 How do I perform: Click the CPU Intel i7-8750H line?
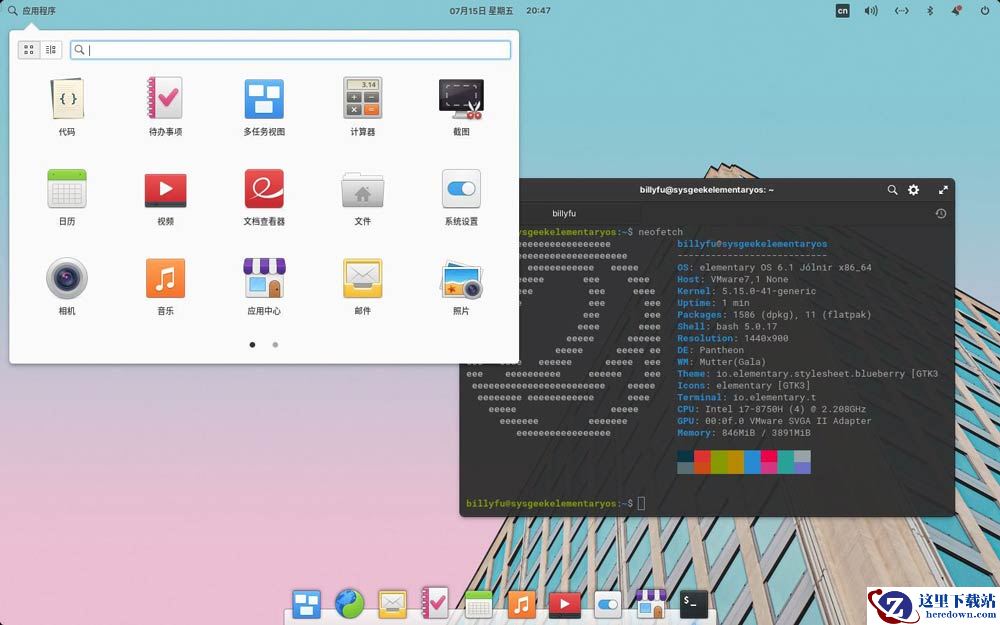coord(771,409)
